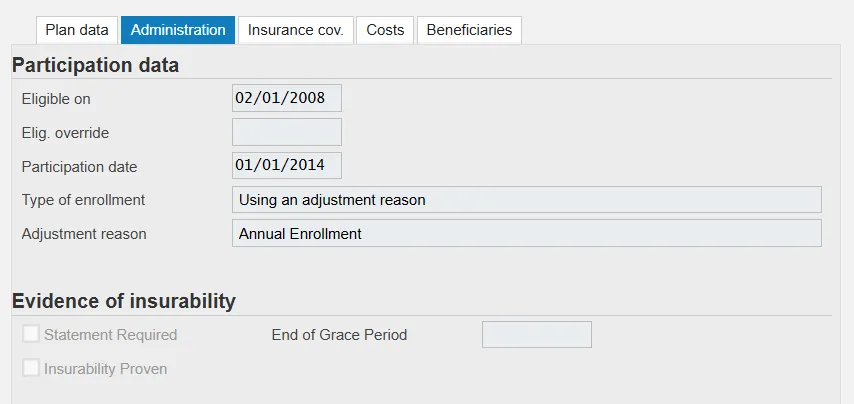Focus the End of Grace Period input box

(x=537, y=335)
